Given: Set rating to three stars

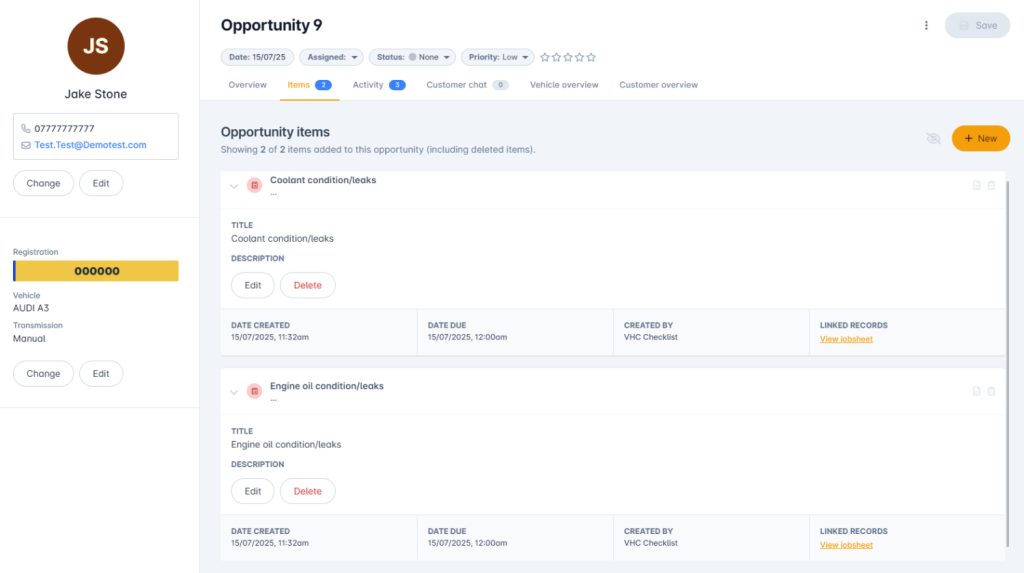Looking at the screenshot, I should coord(568,57).
